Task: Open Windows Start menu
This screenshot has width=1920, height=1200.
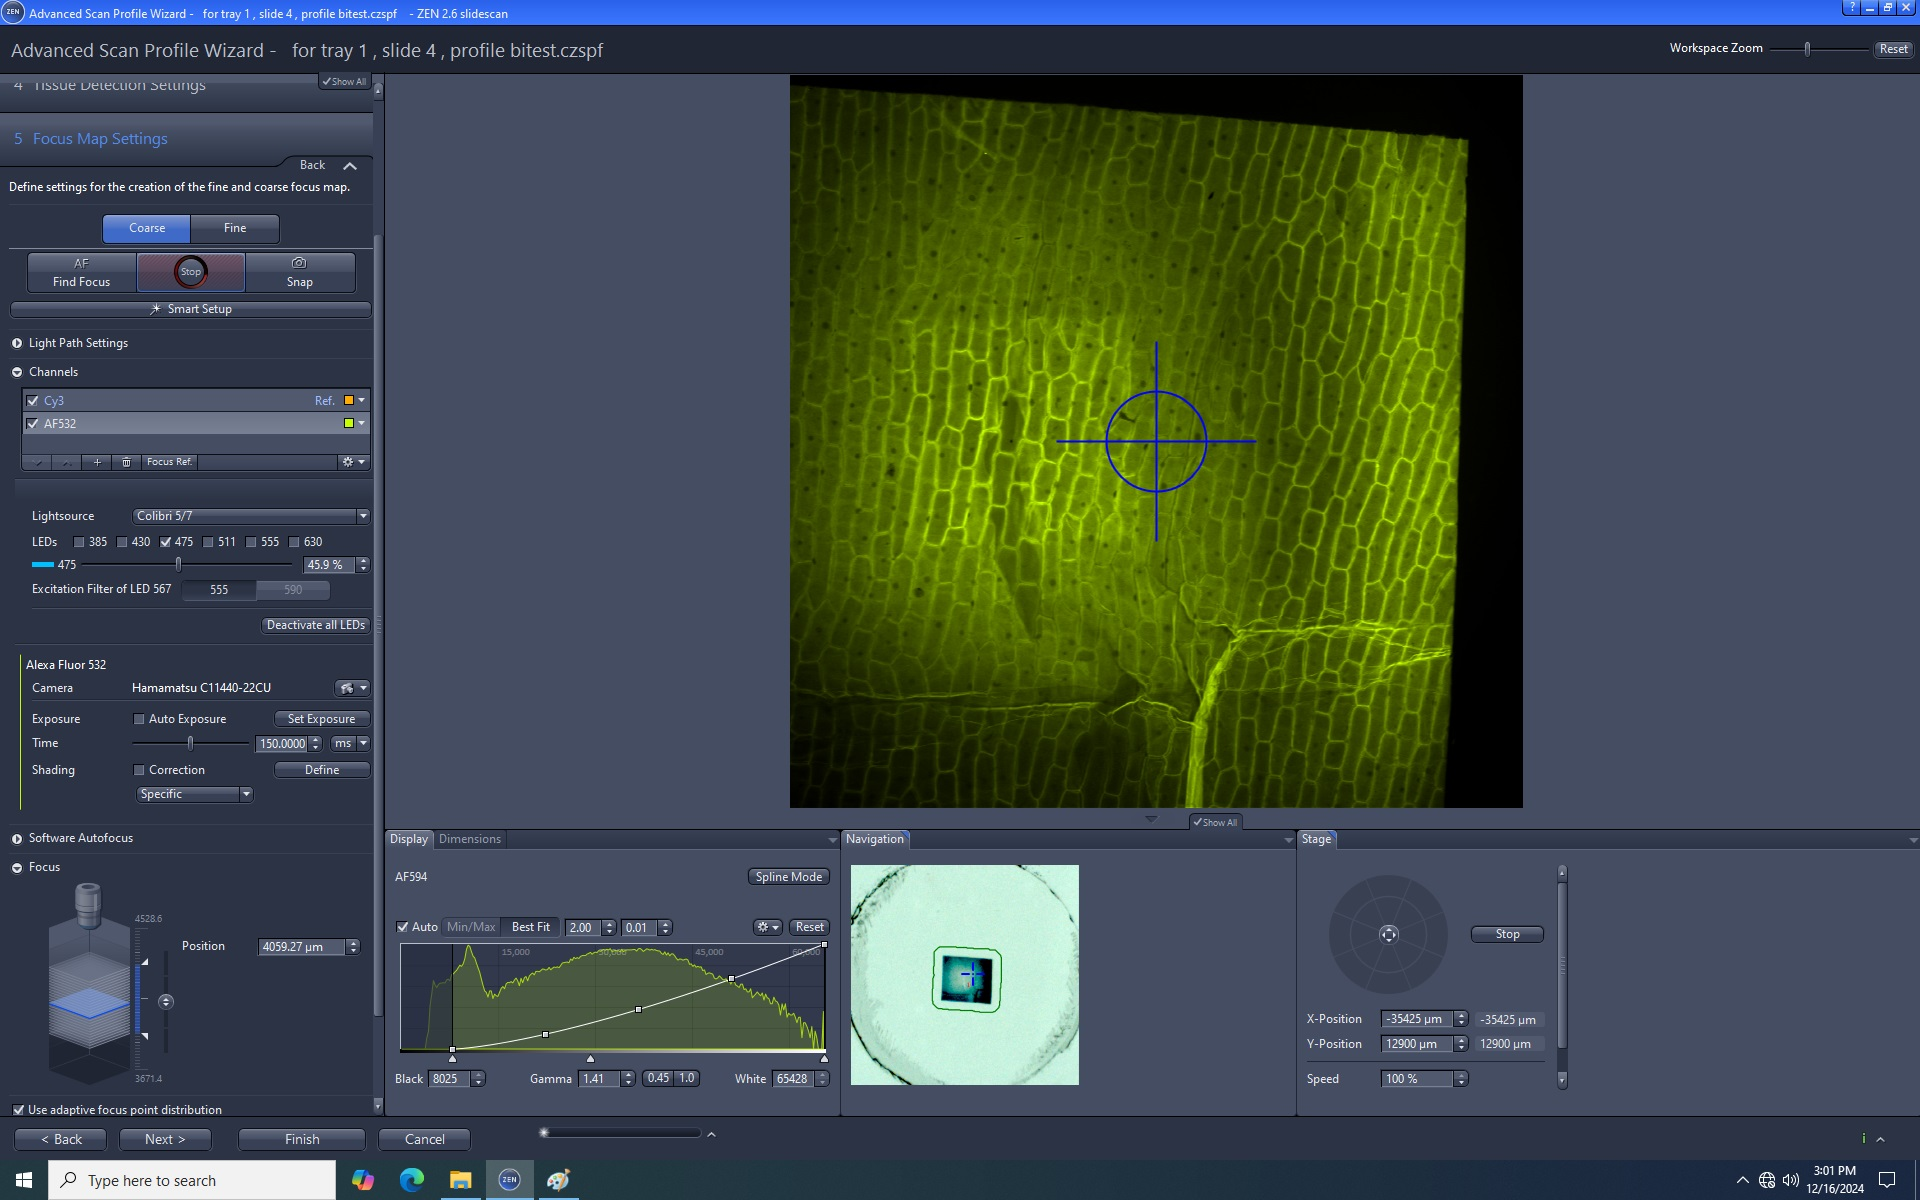Action: 24,1180
